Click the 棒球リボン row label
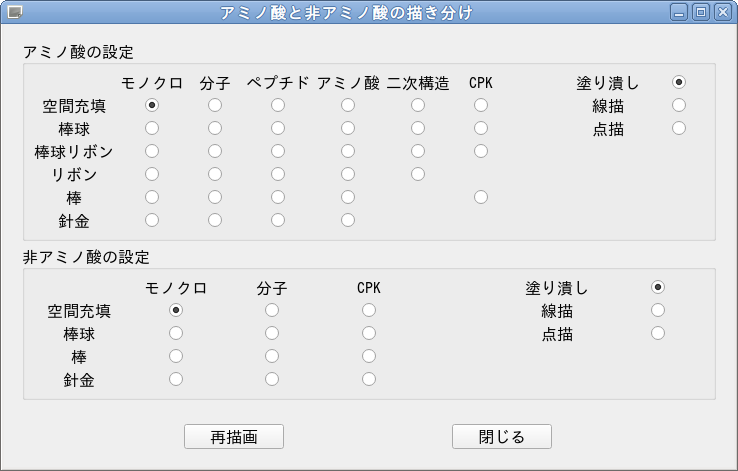738x471 pixels. point(74,152)
